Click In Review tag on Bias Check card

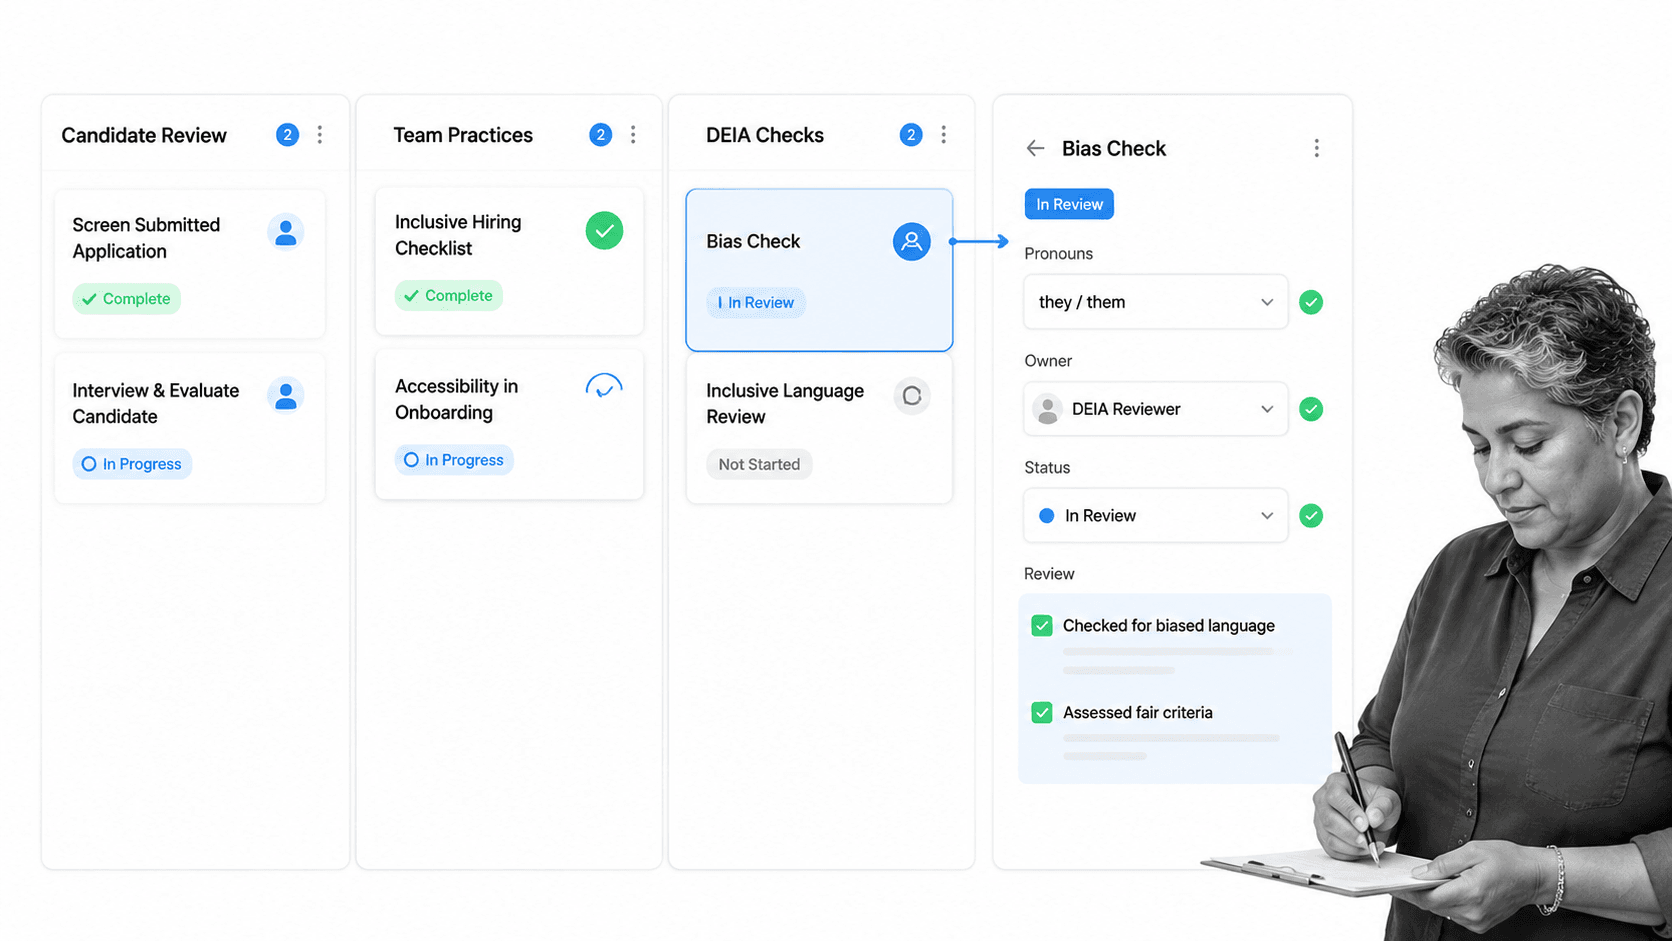[x=756, y=303]
